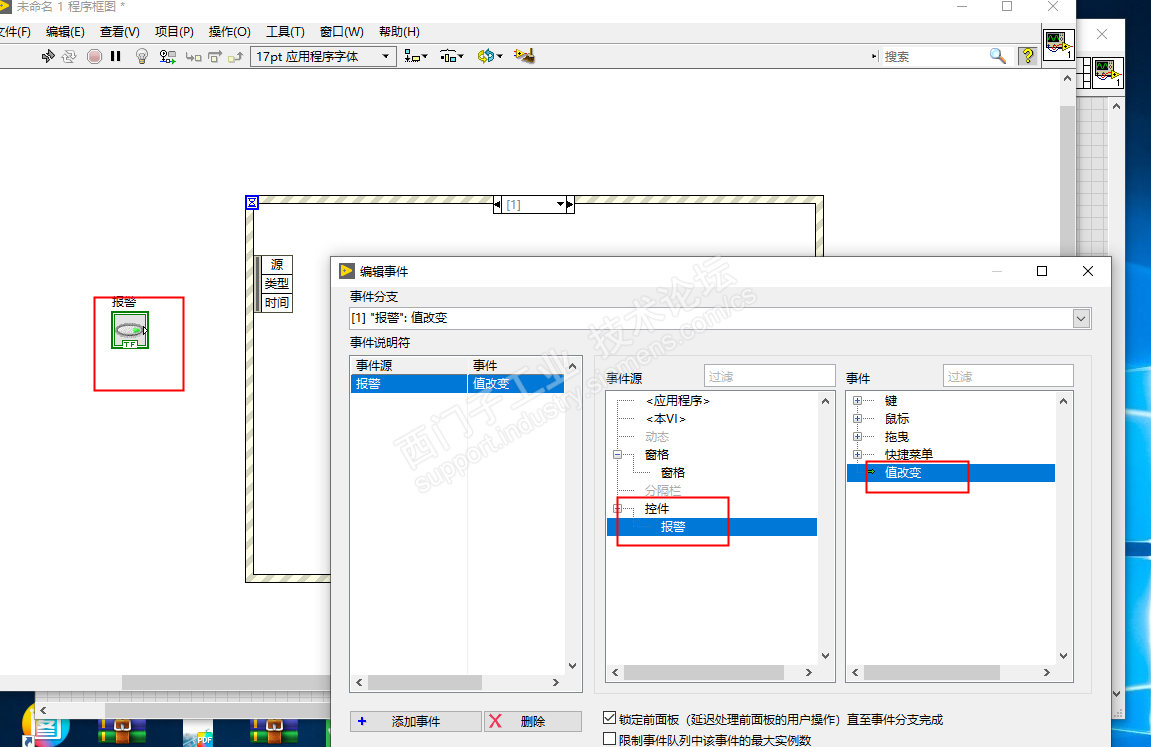Open the Reorder objects dropdown
Screen dimensions: 1151x747
[x=490, y=57]
